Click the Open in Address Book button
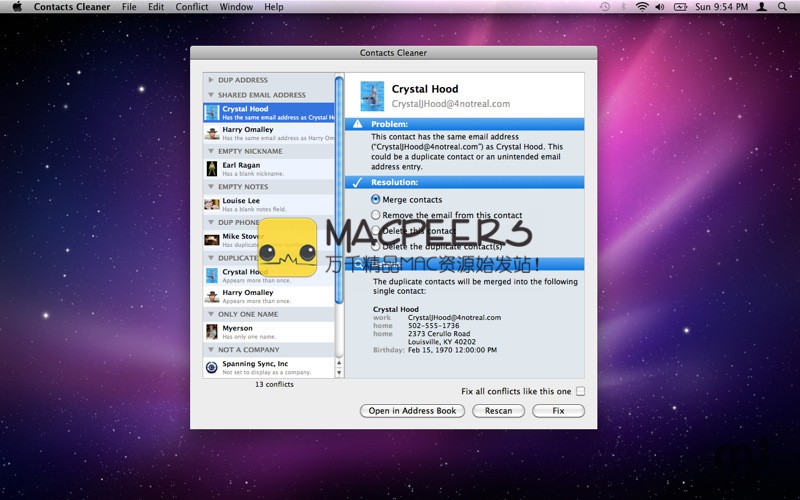This screenshot has width=800, height=500. pyautogui.click(x=412, y=411)
